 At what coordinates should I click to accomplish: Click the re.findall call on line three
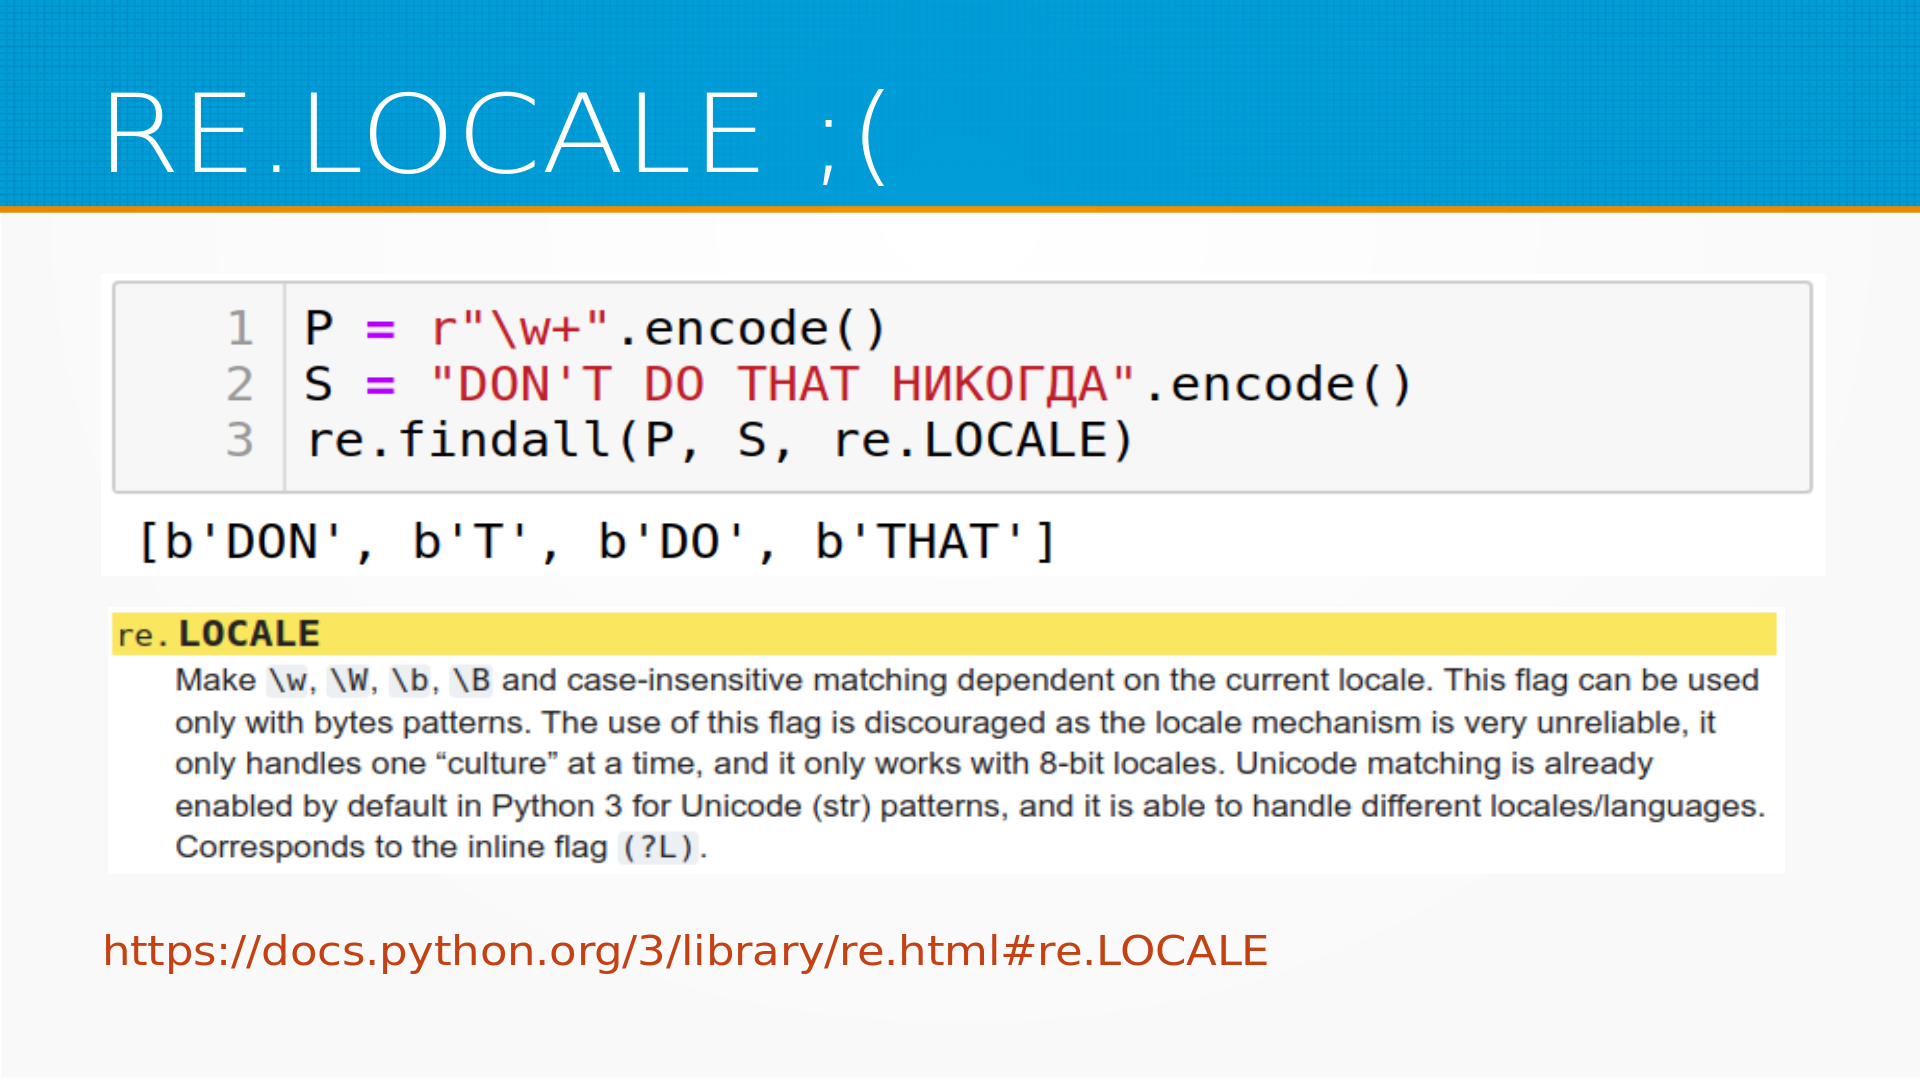click(458, 440)
